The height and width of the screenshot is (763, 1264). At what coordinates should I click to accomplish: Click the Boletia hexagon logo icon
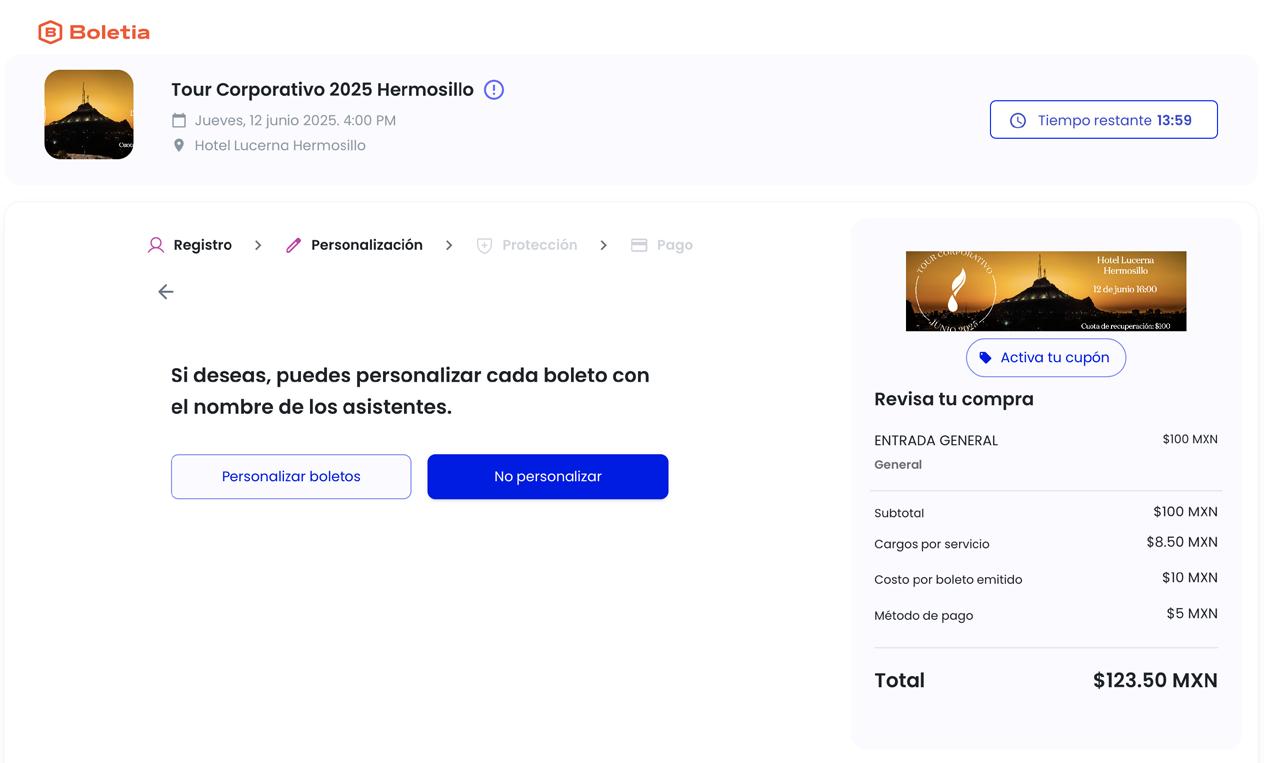tap(50, 32)
